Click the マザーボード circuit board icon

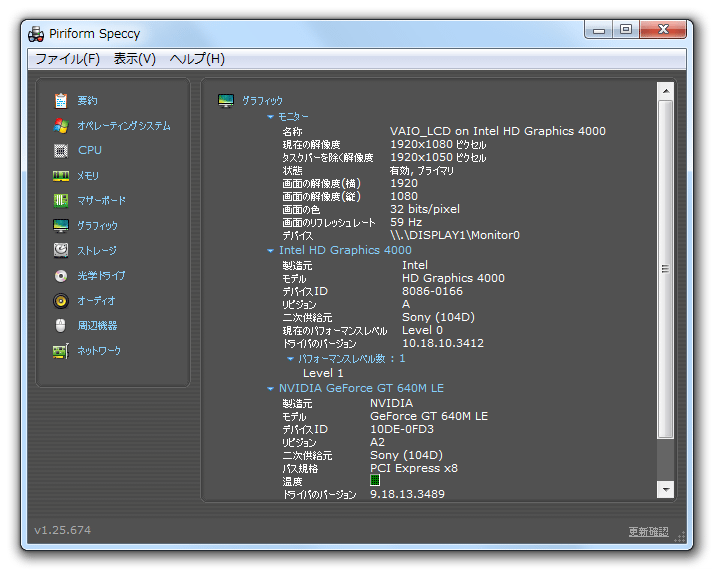61,201
